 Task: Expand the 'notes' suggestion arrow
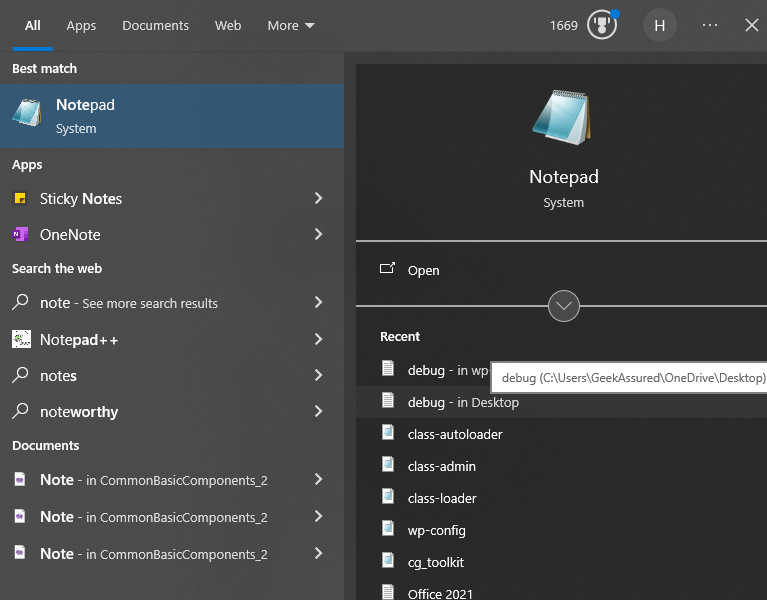(x=318, y=375)
